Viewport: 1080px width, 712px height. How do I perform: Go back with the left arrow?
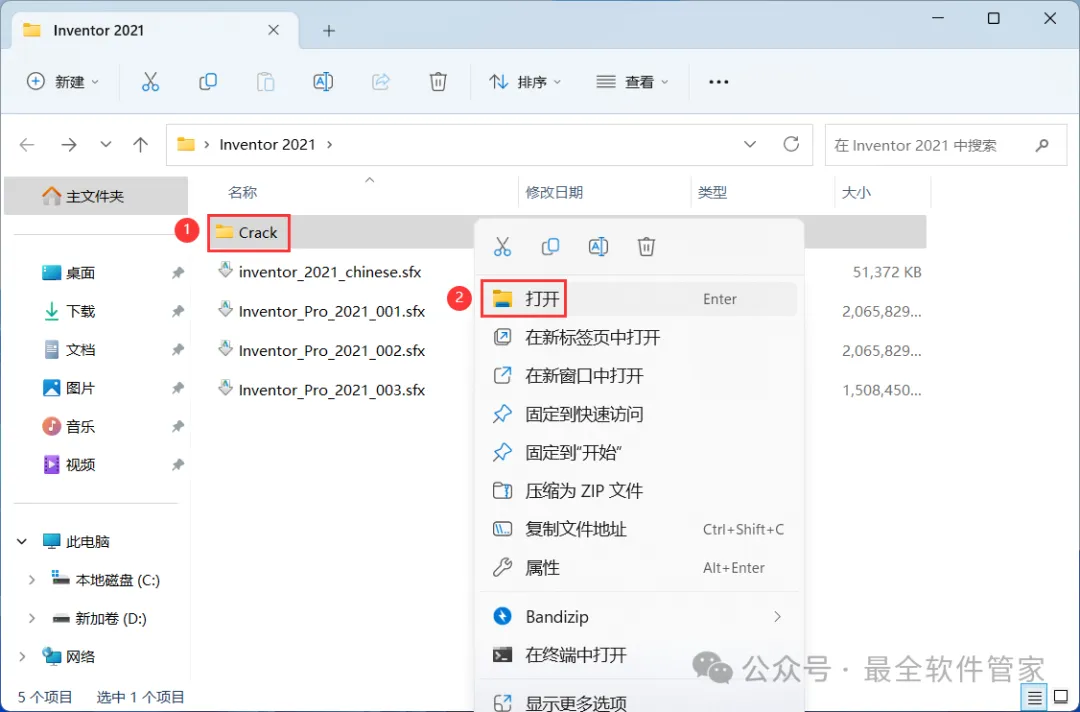click(27, 145)
